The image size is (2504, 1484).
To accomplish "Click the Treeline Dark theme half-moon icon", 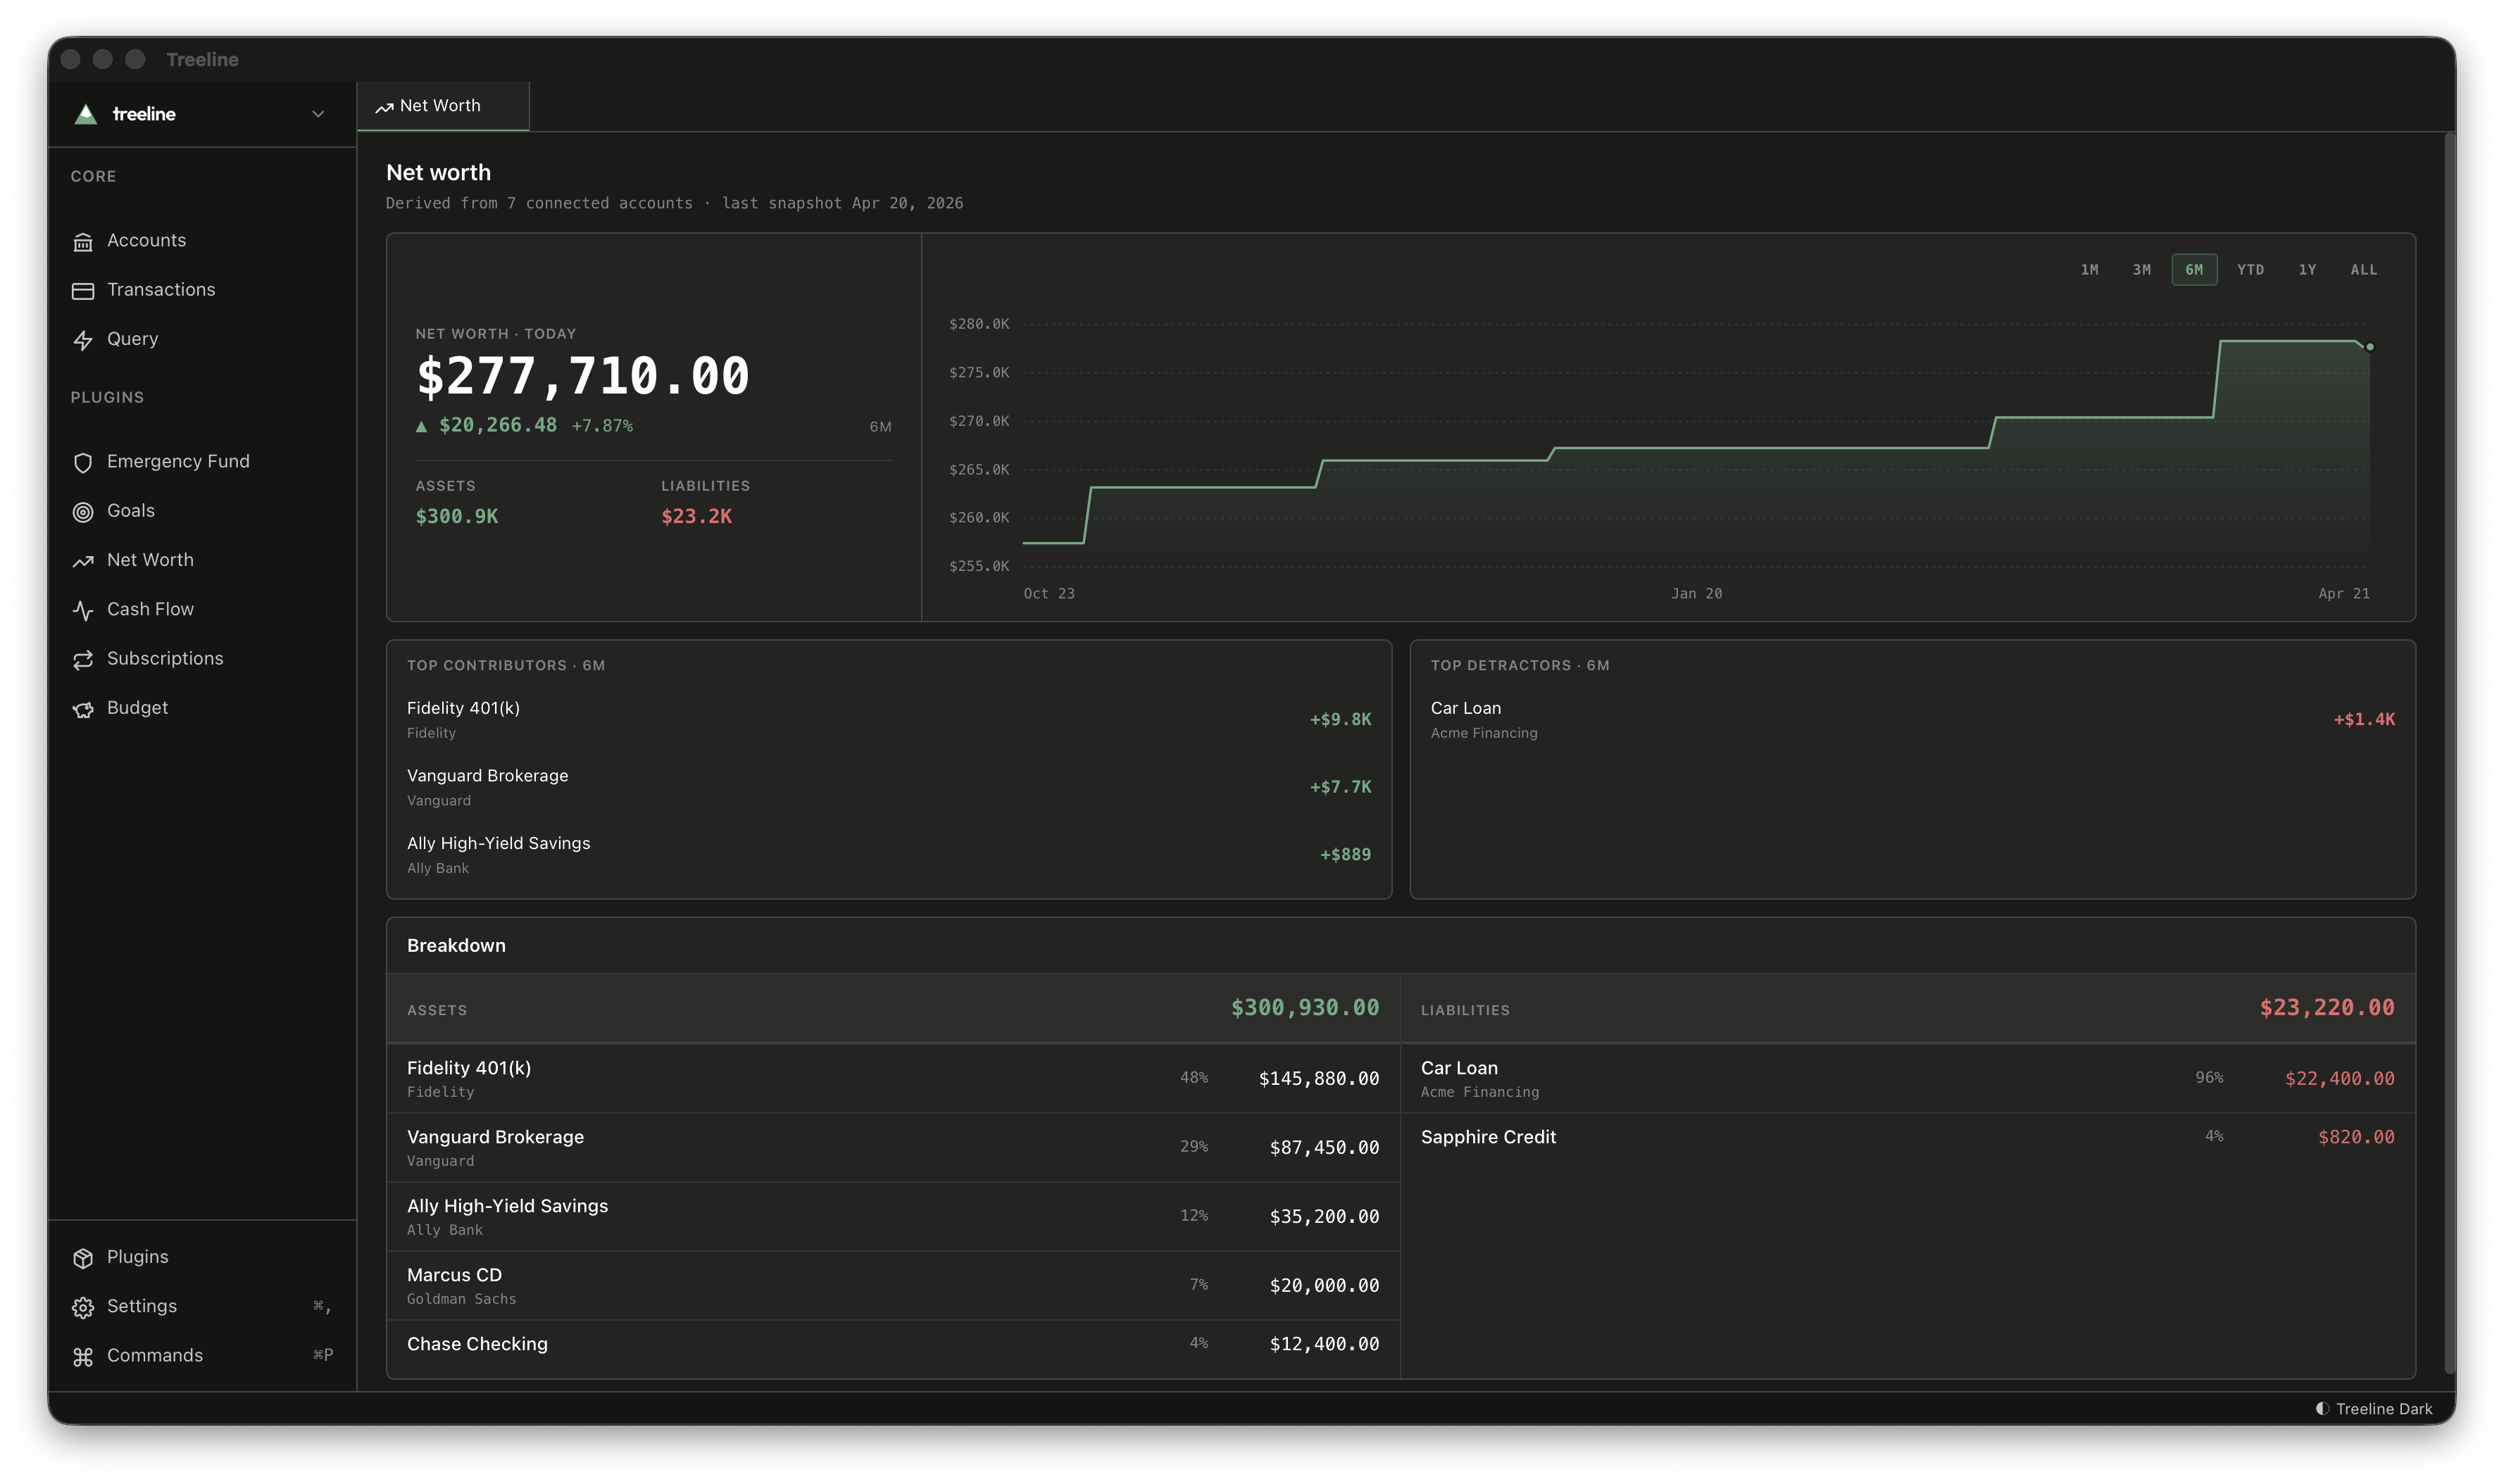I will click(x=2322, y=1408).
